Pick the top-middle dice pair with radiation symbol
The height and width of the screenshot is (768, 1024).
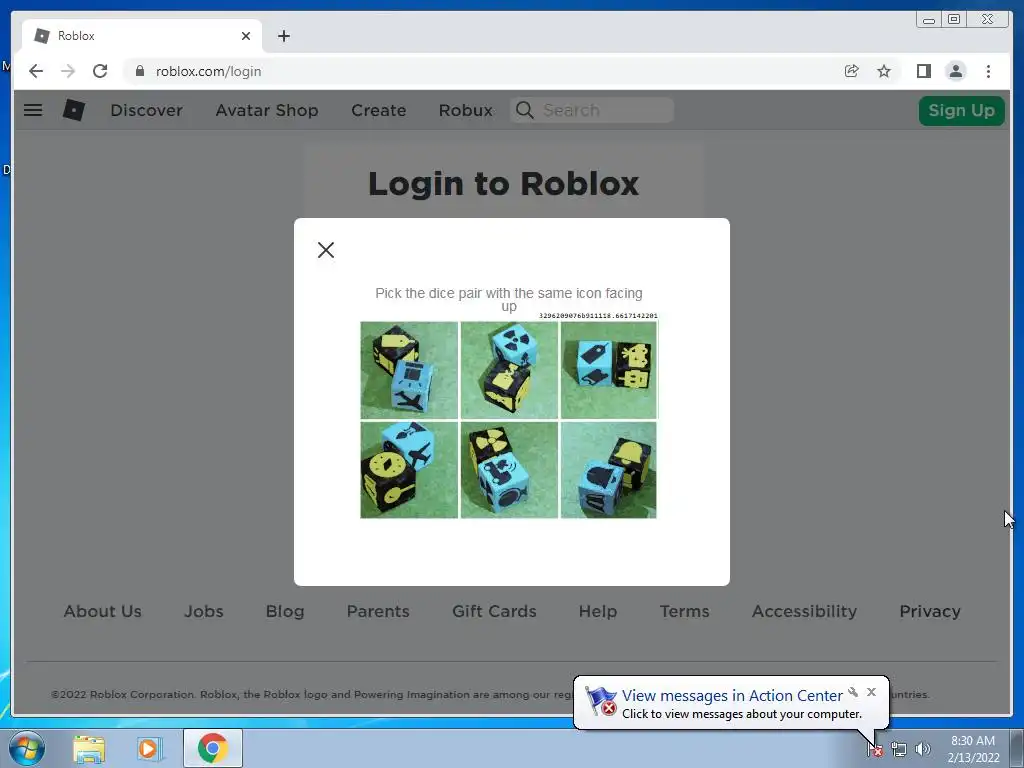pyautogui.click(x=509, y=370)
